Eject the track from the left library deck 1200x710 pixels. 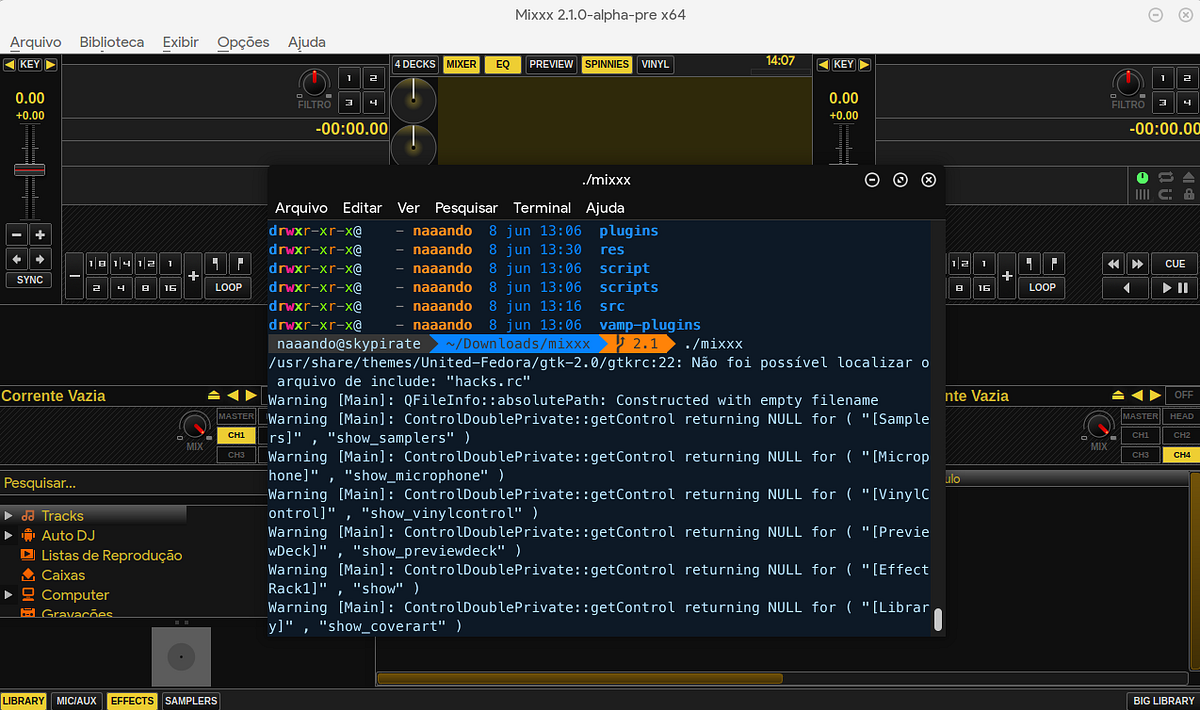214,395
